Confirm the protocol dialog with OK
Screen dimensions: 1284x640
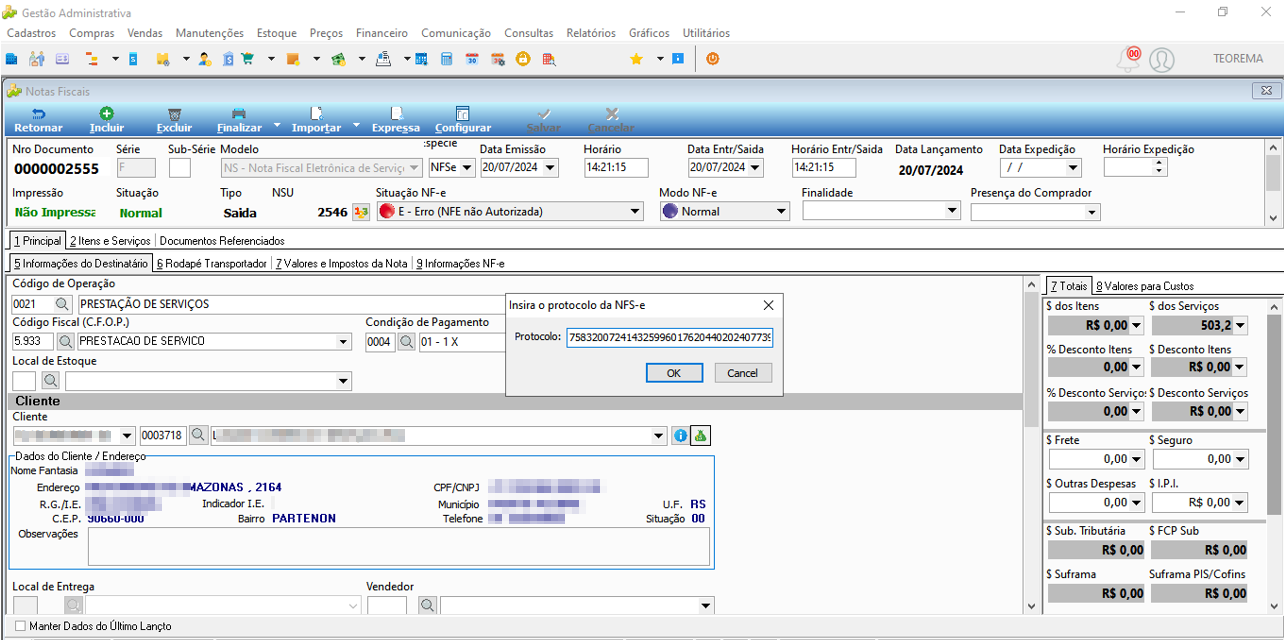point(673,373)
